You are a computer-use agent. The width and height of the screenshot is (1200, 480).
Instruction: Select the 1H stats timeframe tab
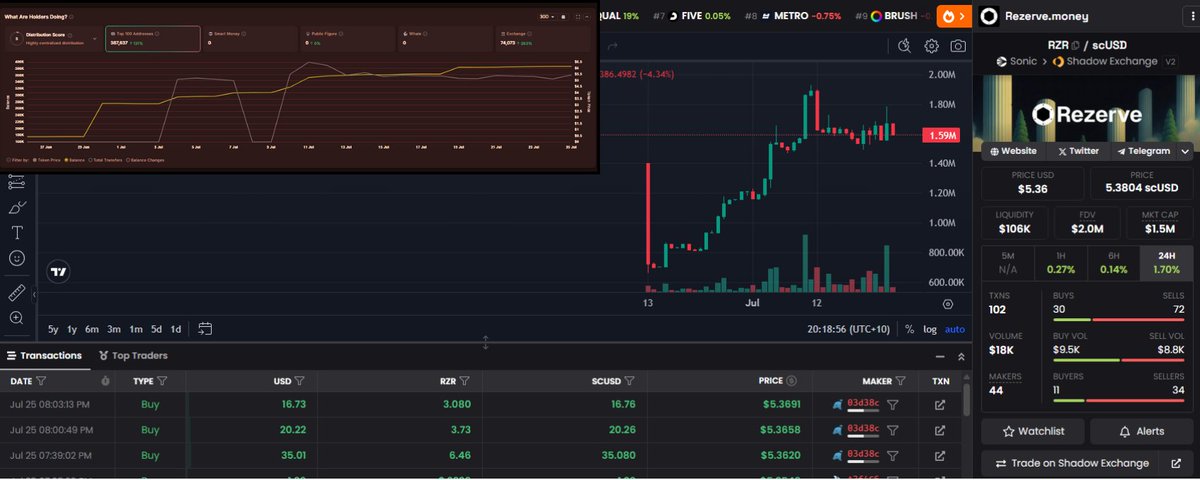click(1060, 263)
